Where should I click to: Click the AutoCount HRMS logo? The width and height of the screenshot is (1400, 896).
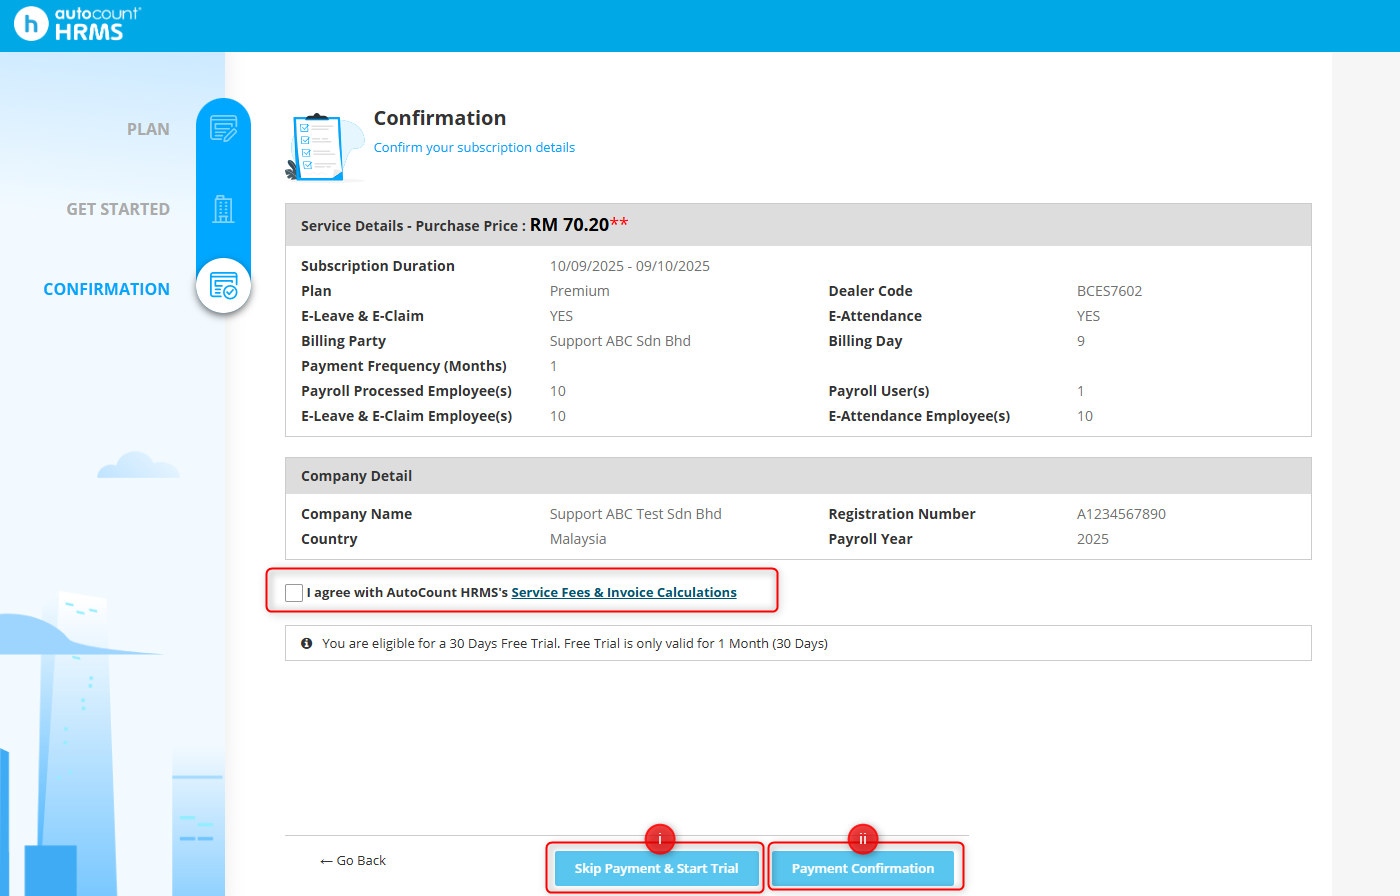click(78, 24)
